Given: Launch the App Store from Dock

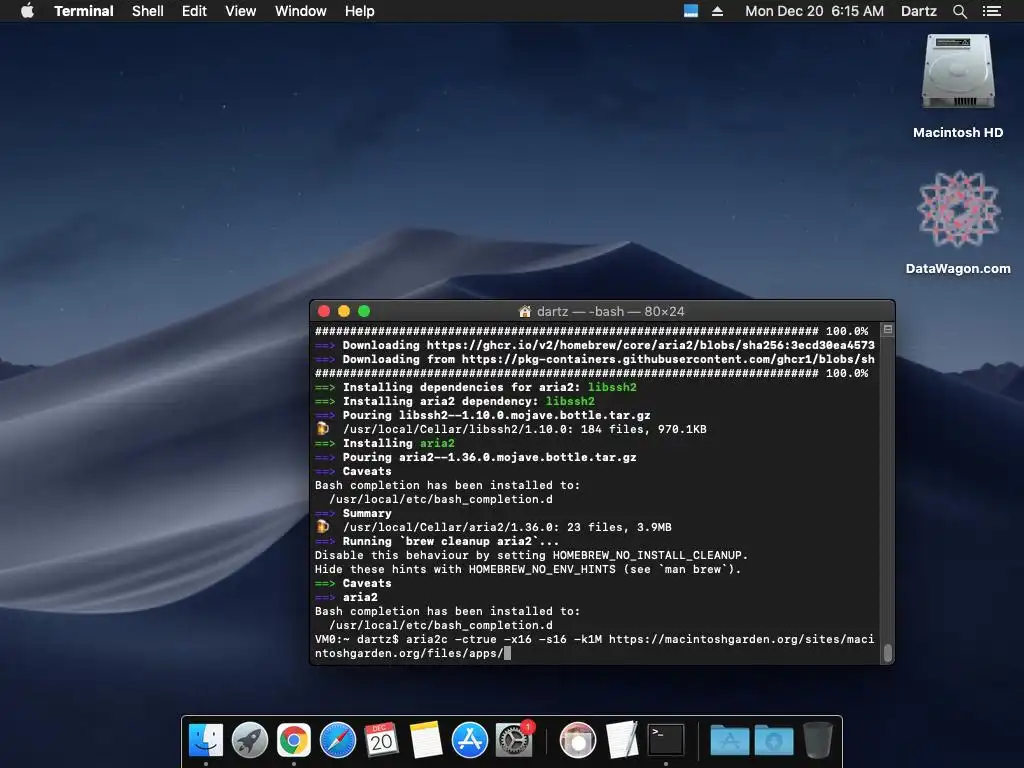Looking at the screenshot, I should pyautogui.click(x=470, y=741).
